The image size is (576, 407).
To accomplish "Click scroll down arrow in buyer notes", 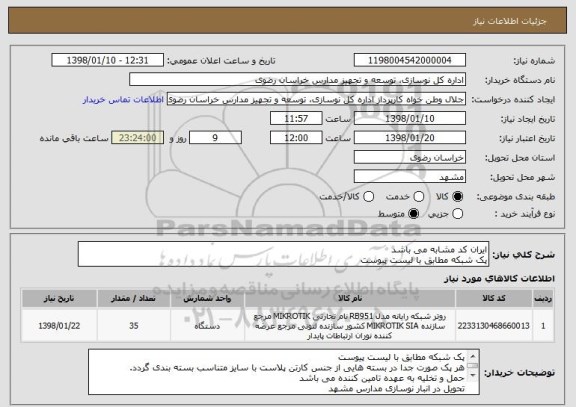I will click(x=473, y=375).
